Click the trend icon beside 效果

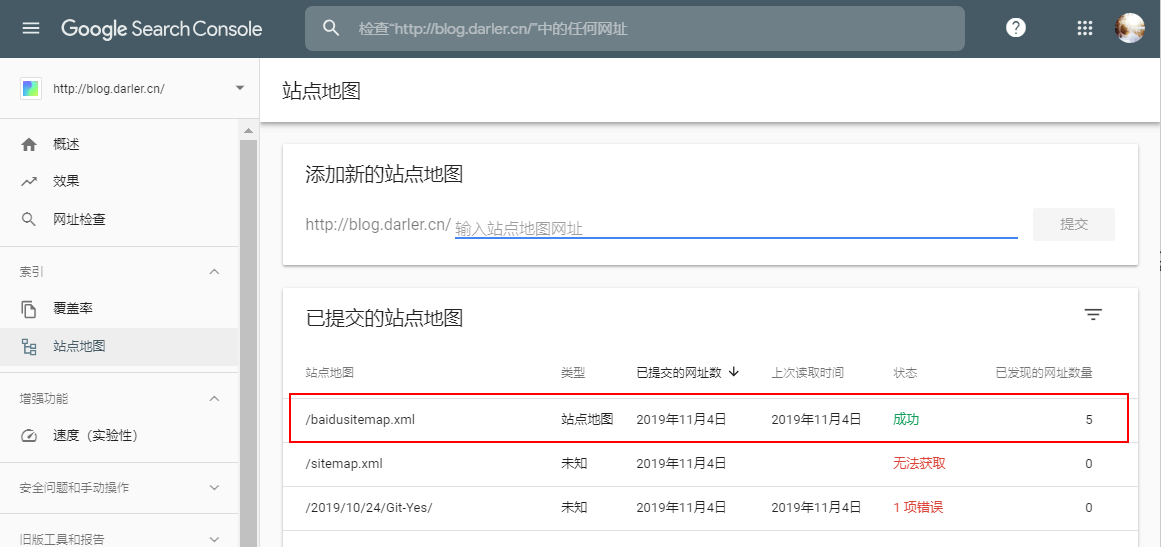tap(29, 182)
